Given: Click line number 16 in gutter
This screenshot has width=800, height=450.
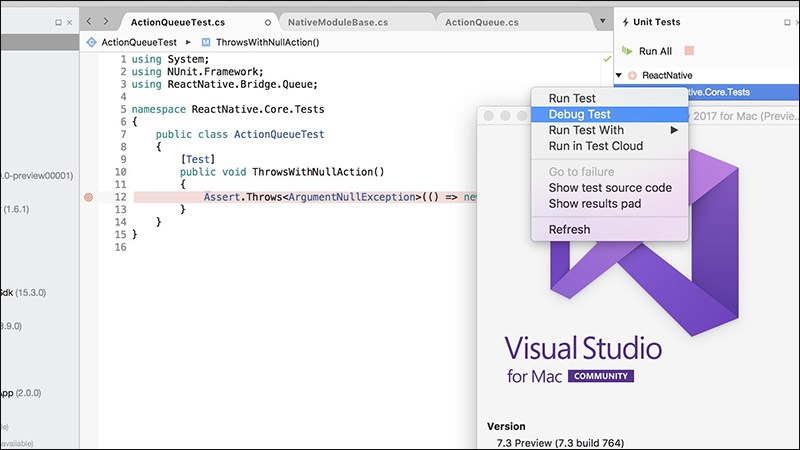Looking at the screenshot, I should coord(120,247).
